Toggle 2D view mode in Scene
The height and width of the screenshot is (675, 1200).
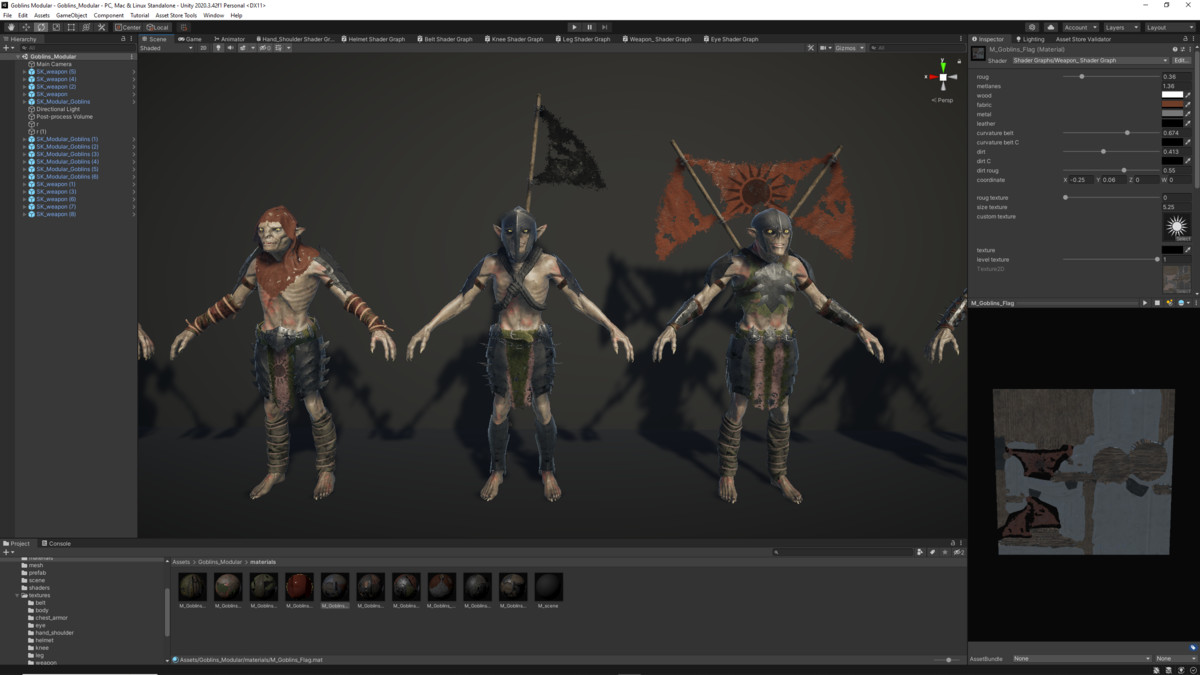coord(204,48)
